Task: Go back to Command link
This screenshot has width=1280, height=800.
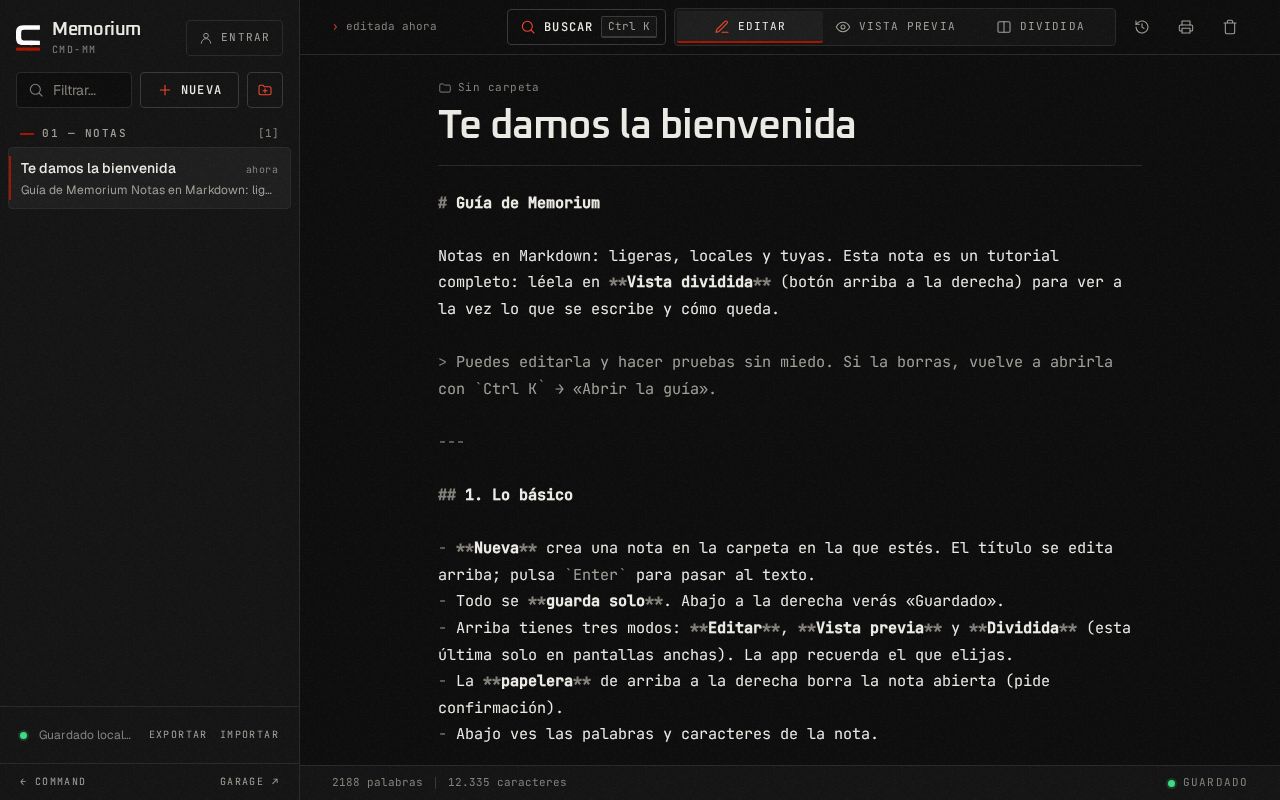Action: (x=53, y=782)
